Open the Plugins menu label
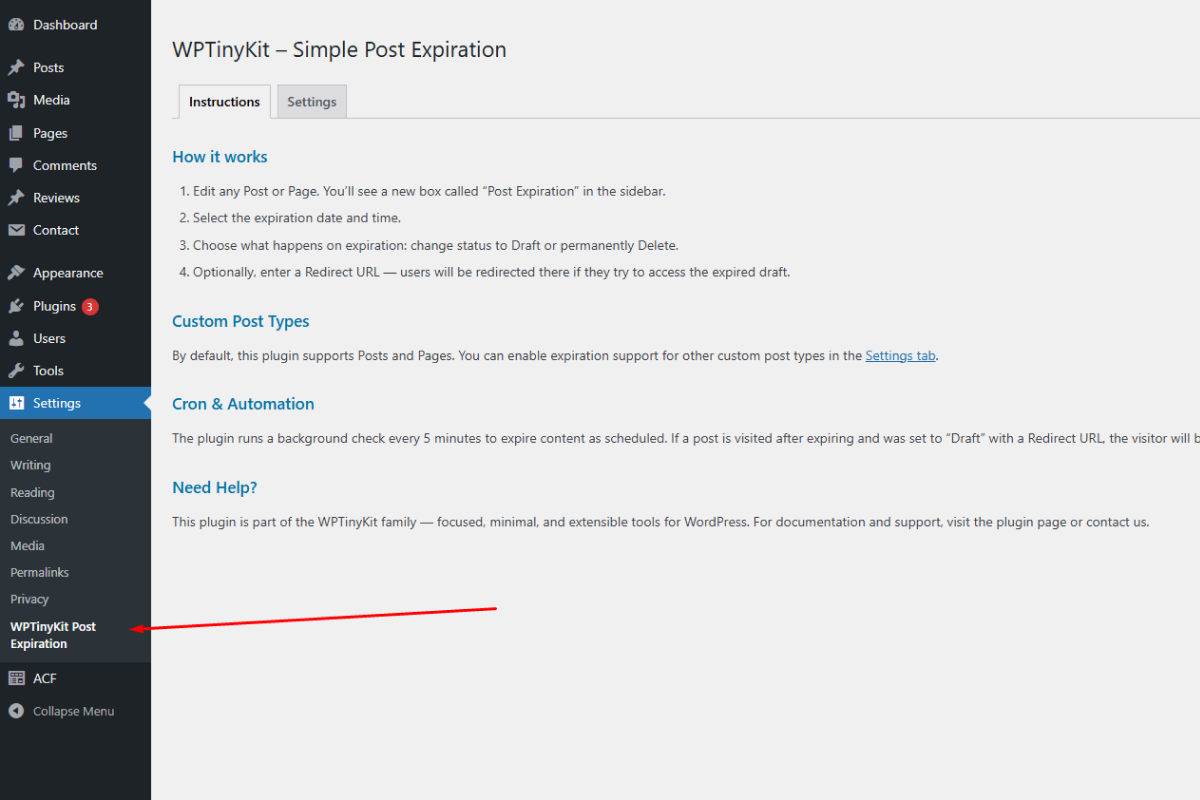The image size is (1200, 800). (54, 306)
